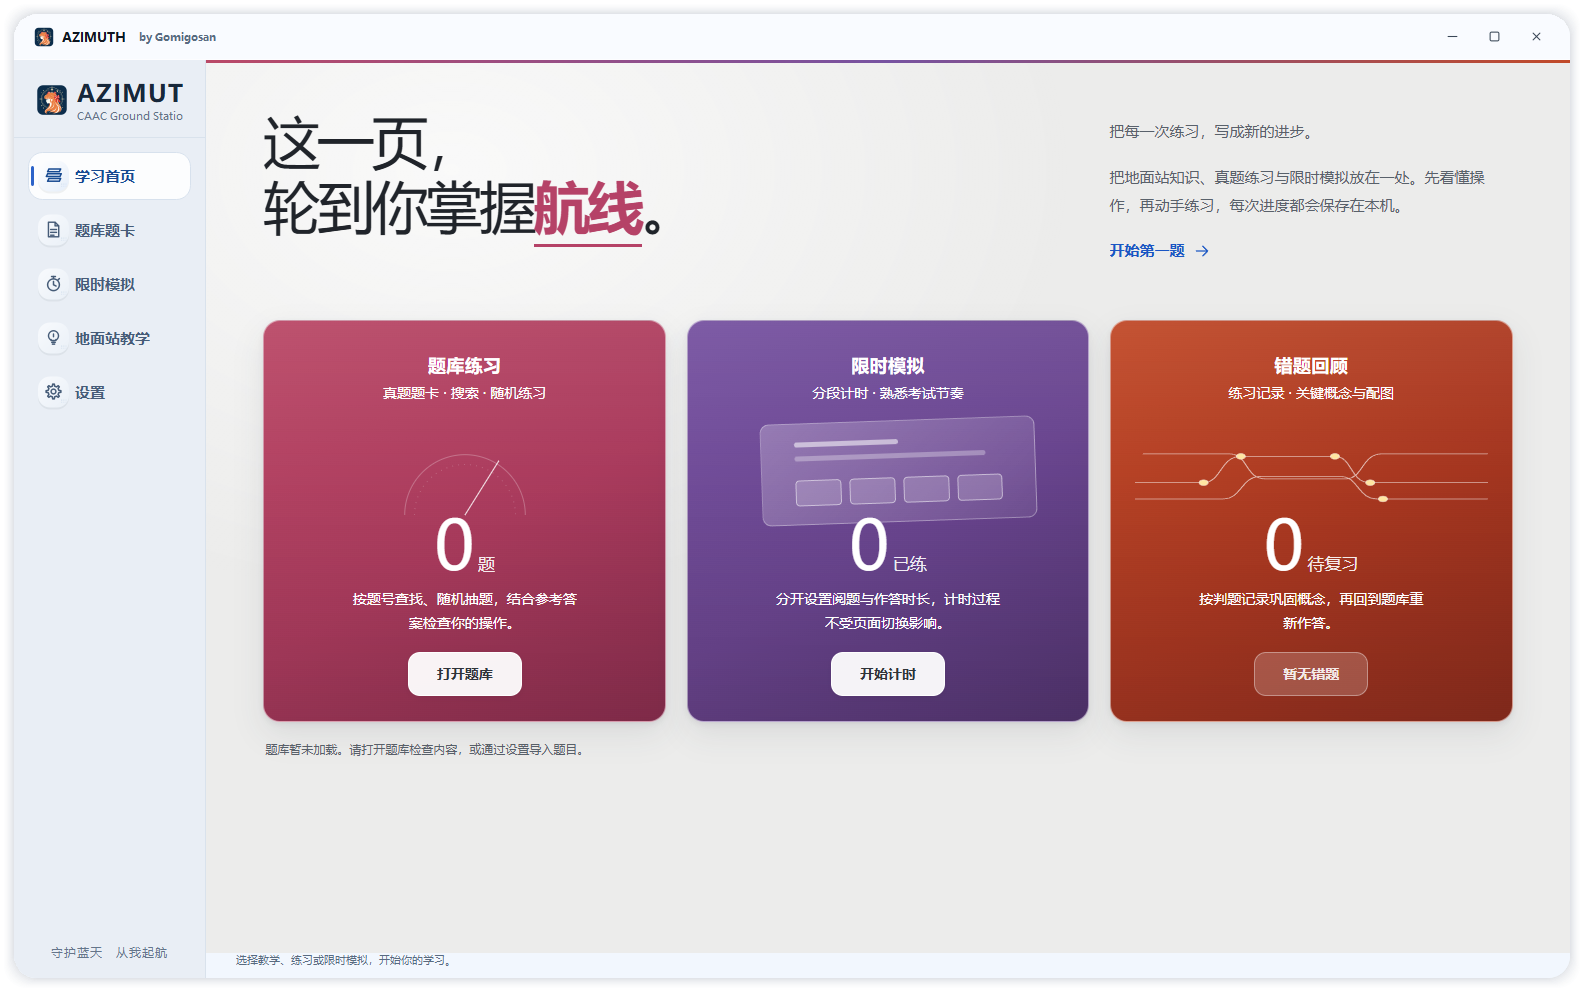Open 地面站教学 via its location pin icon
Screen dimensions: 1584x992
pyautogui.click(x=54, y=338)
